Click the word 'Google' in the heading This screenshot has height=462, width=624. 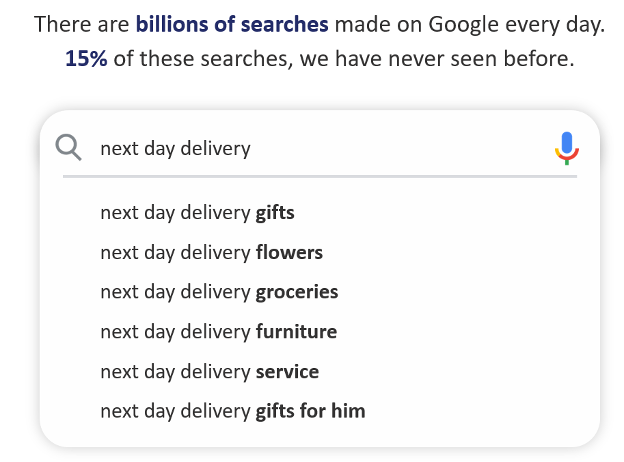tap(463, 25)
